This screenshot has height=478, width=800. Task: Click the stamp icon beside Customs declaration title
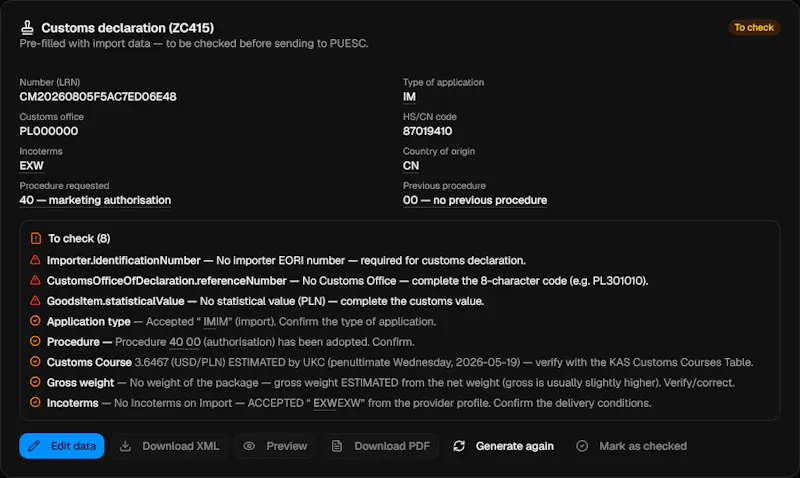tap(28, 27)
